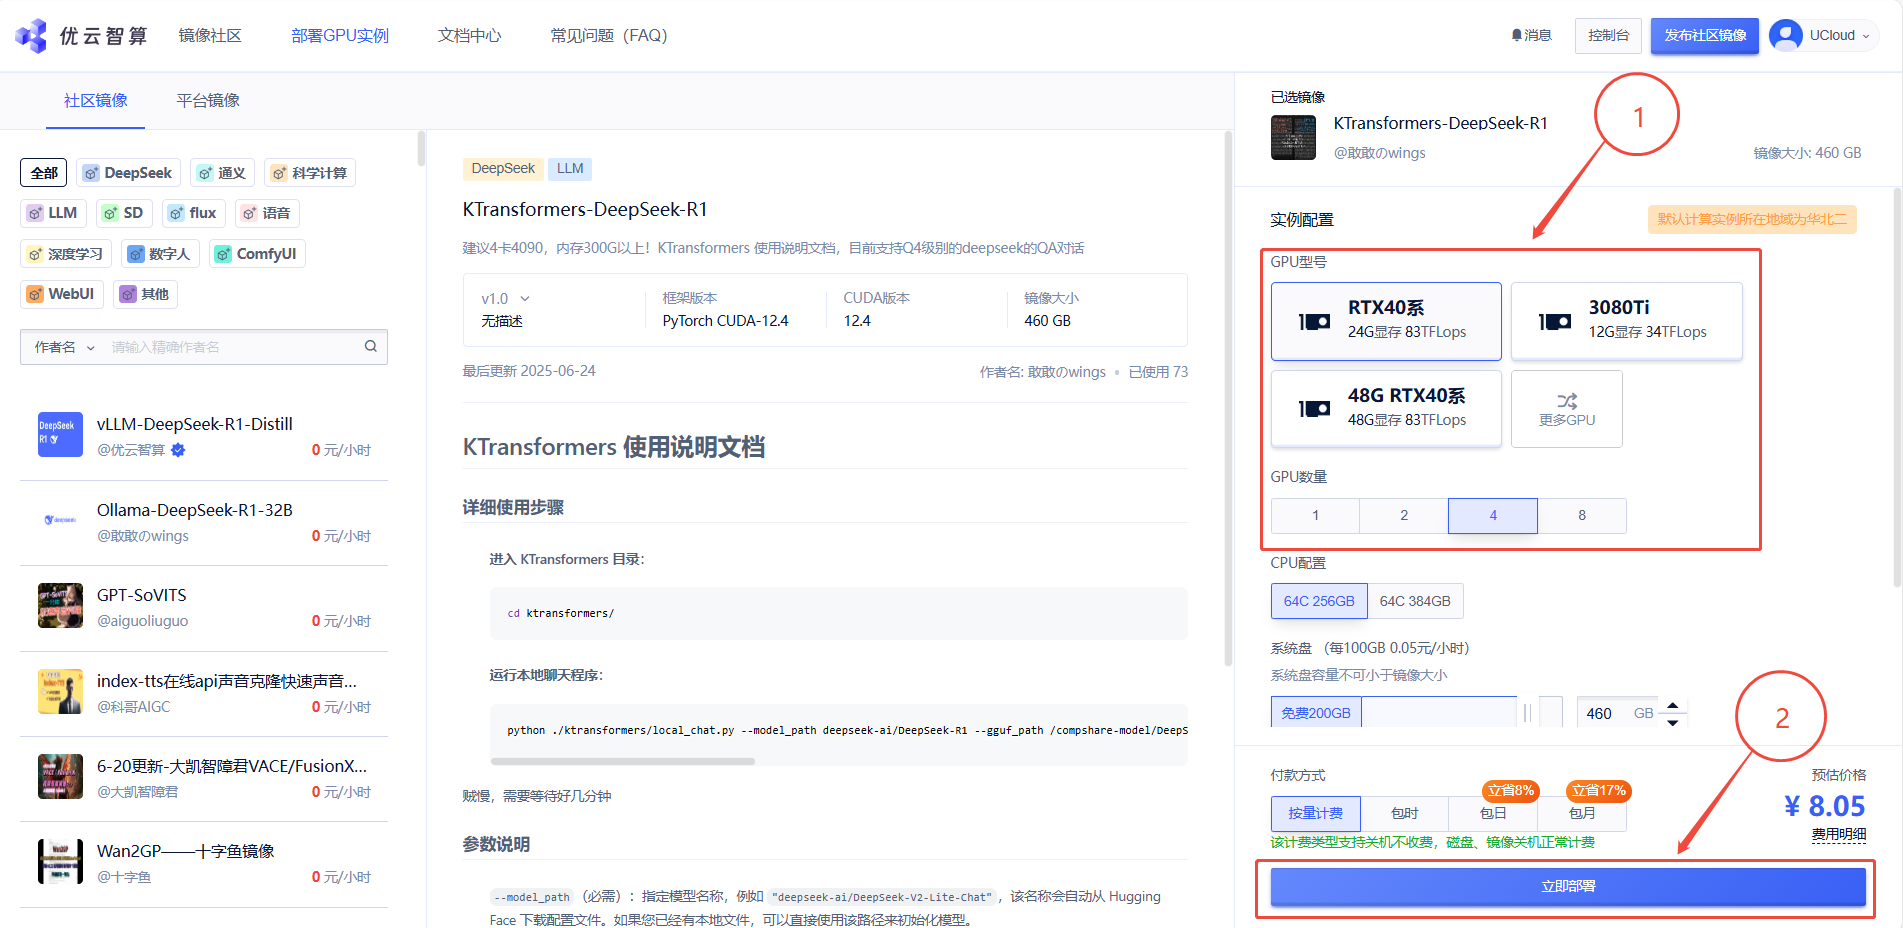Image resolution: width=1903 pixels, height=928 pixels.
Task: Filter by the flux tag
Action: (x=193, y=213)
